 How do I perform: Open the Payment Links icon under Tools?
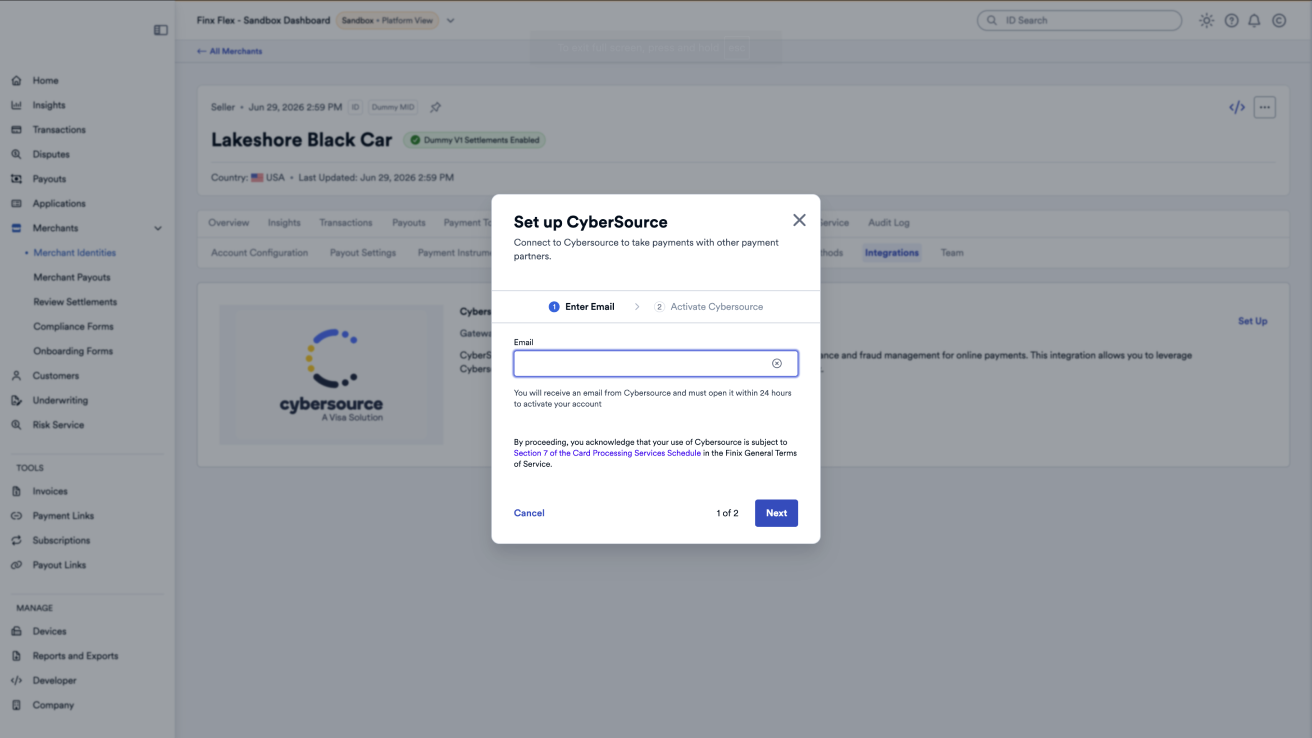16,516
